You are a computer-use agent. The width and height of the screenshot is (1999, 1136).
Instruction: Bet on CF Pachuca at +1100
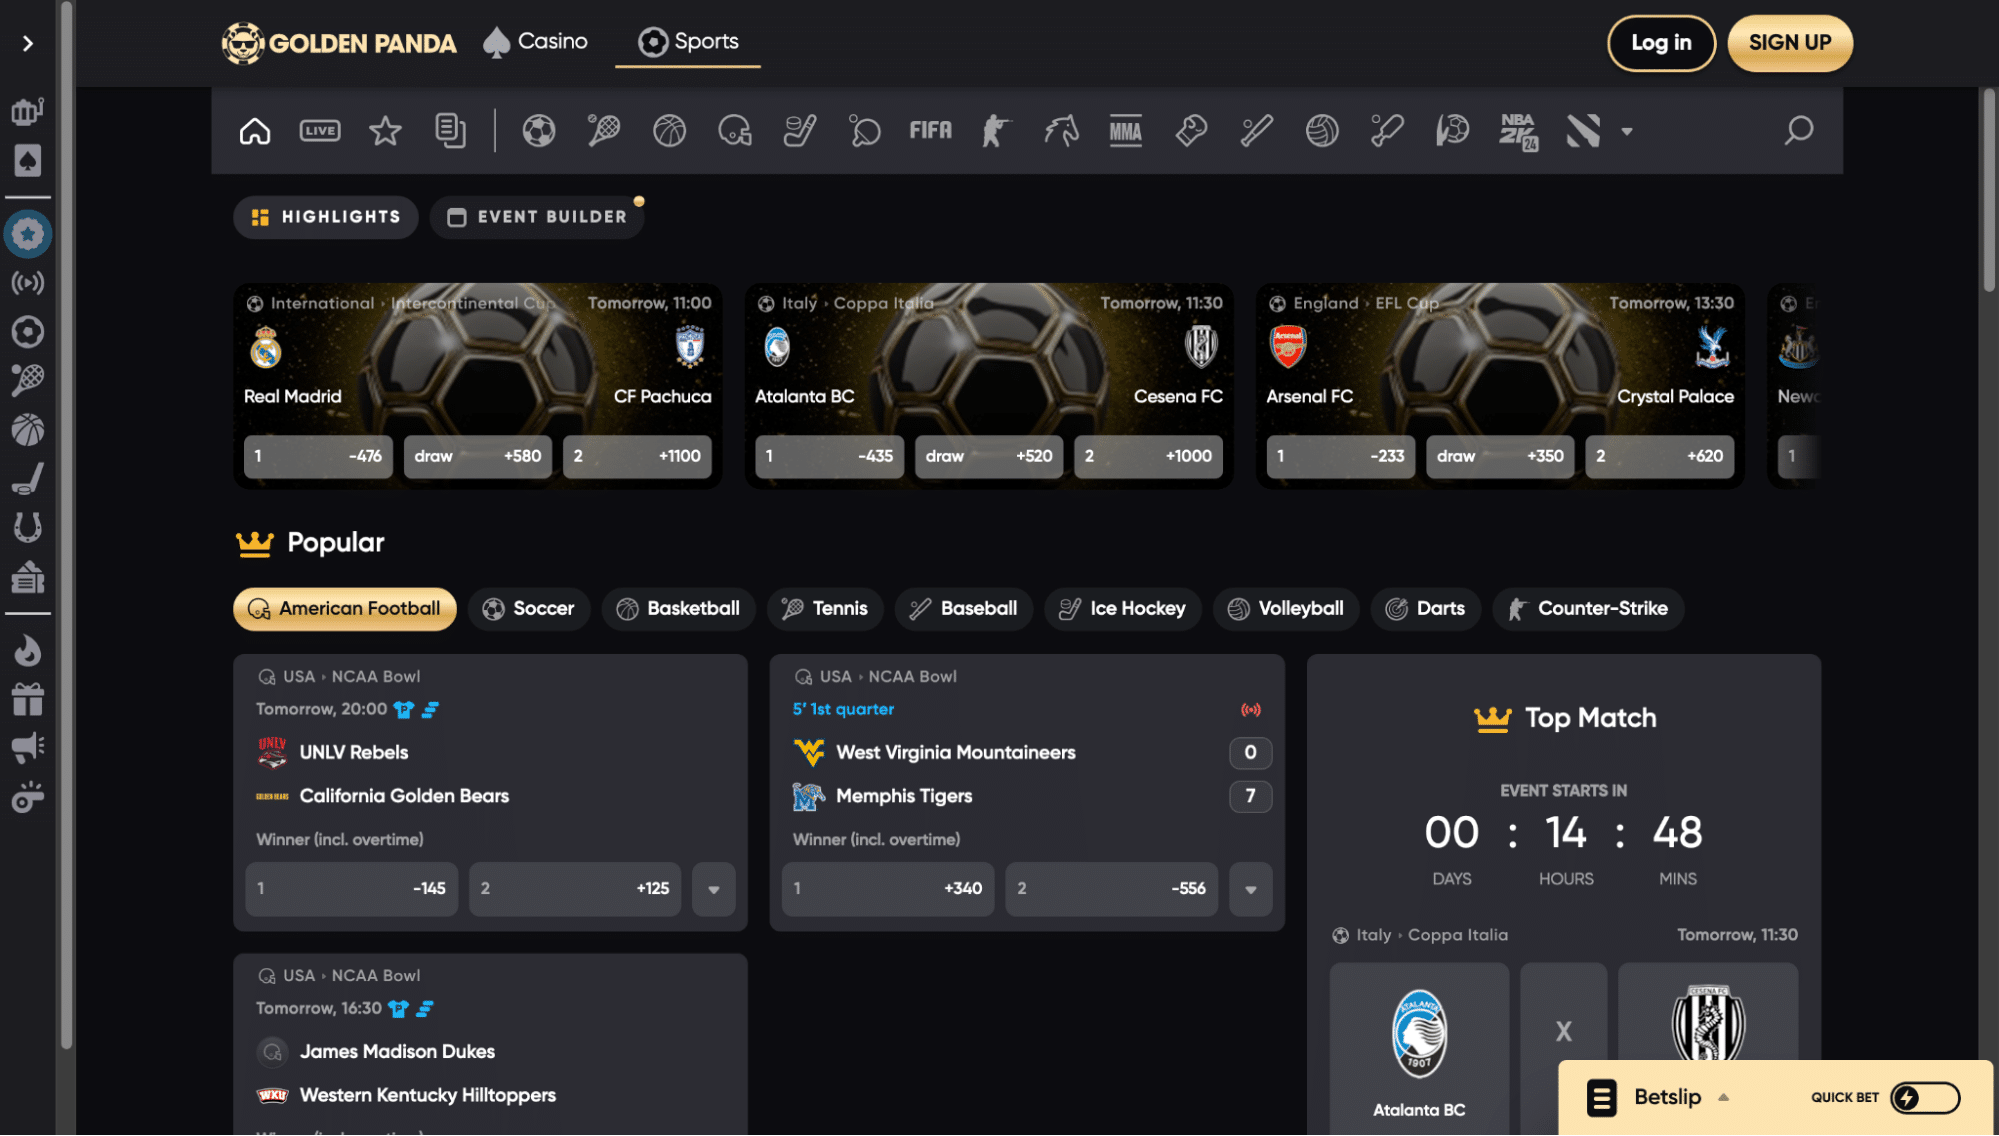637,456
